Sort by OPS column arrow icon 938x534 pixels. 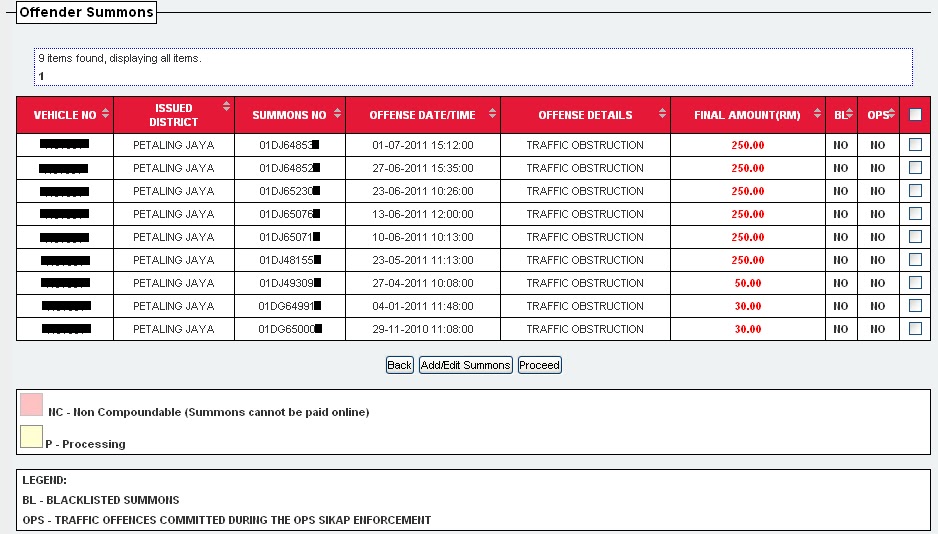tap(891, 113)
